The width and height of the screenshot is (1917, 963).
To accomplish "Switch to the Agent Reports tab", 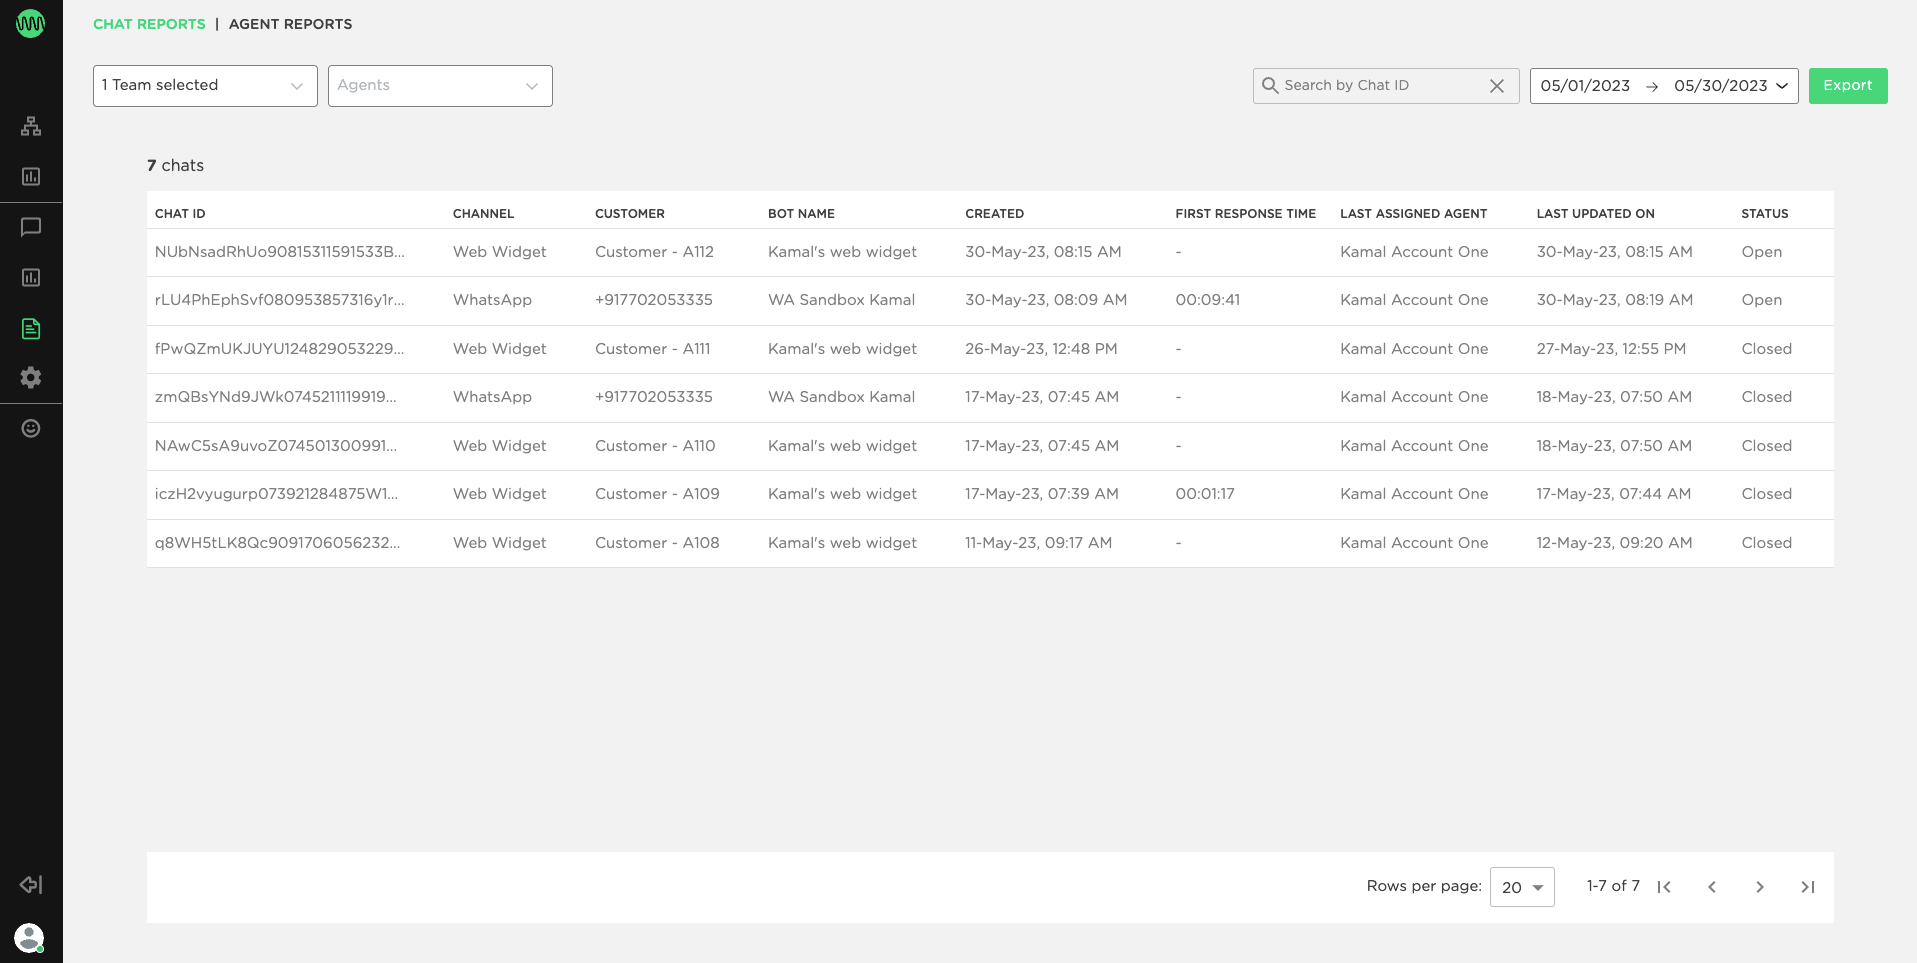I will click(291, 24).
